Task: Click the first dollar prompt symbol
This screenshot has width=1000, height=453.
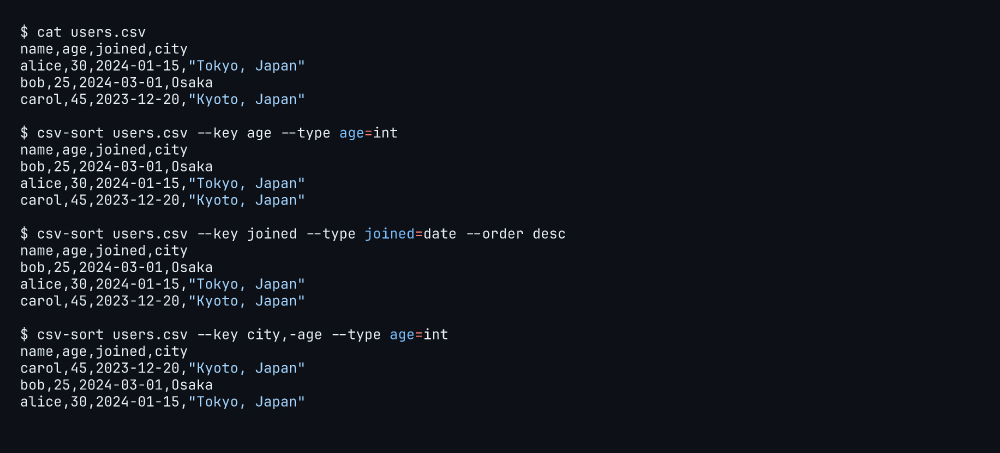Action: pyautogui.click(x=24, y=32)
